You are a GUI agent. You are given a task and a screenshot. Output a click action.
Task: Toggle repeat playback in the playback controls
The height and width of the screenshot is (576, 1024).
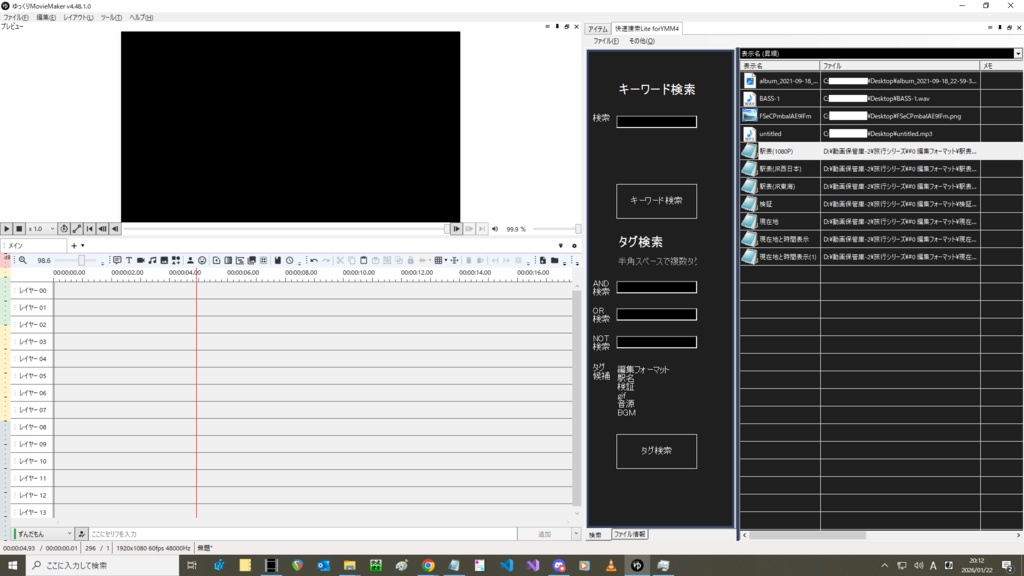click(64, 228)
